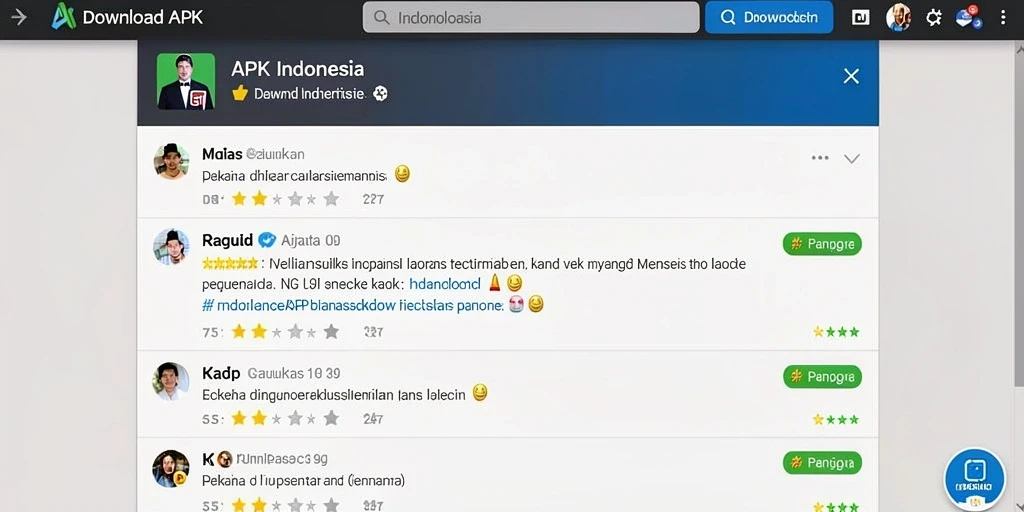The image size is (1024, 512).
Task: Open the notifications icon with the red badge
Action: 968,16
